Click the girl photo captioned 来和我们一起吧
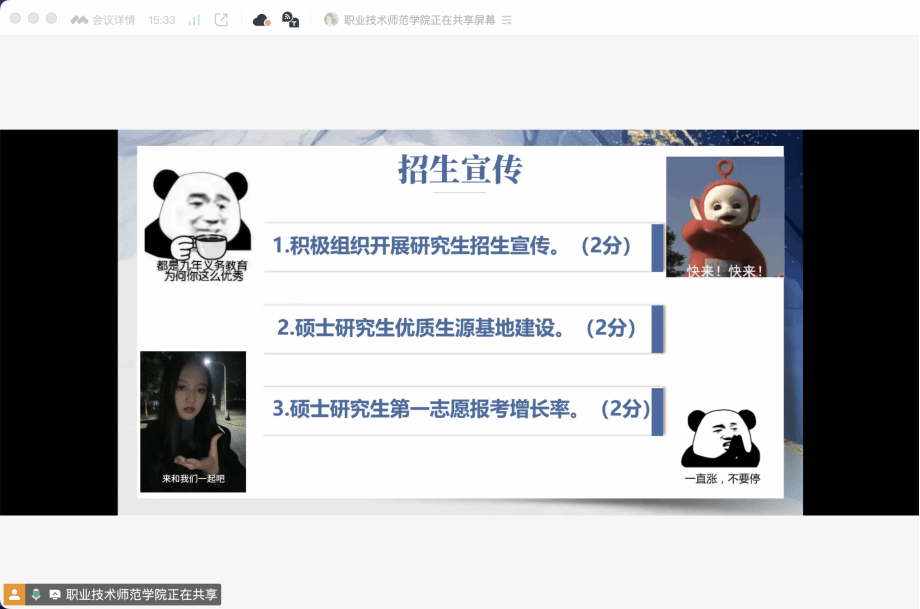The image size is (920, 609). click(x=193, y=421)
